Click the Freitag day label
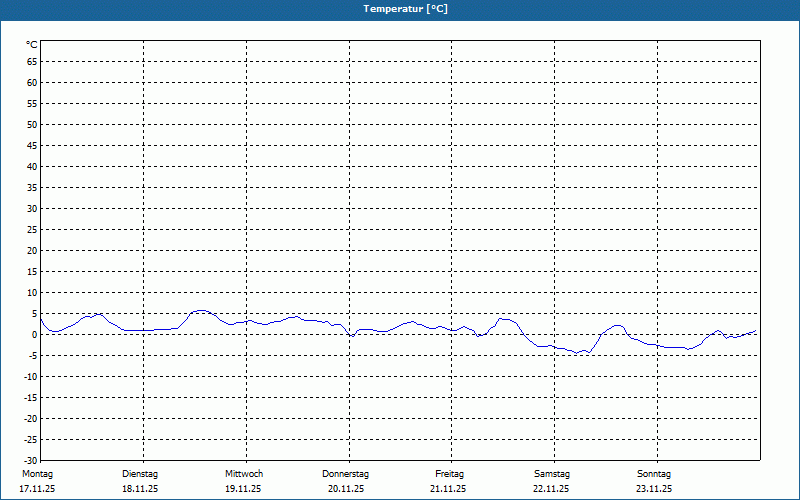This screenshot has height=500, width=800. [x=449, y=474]
